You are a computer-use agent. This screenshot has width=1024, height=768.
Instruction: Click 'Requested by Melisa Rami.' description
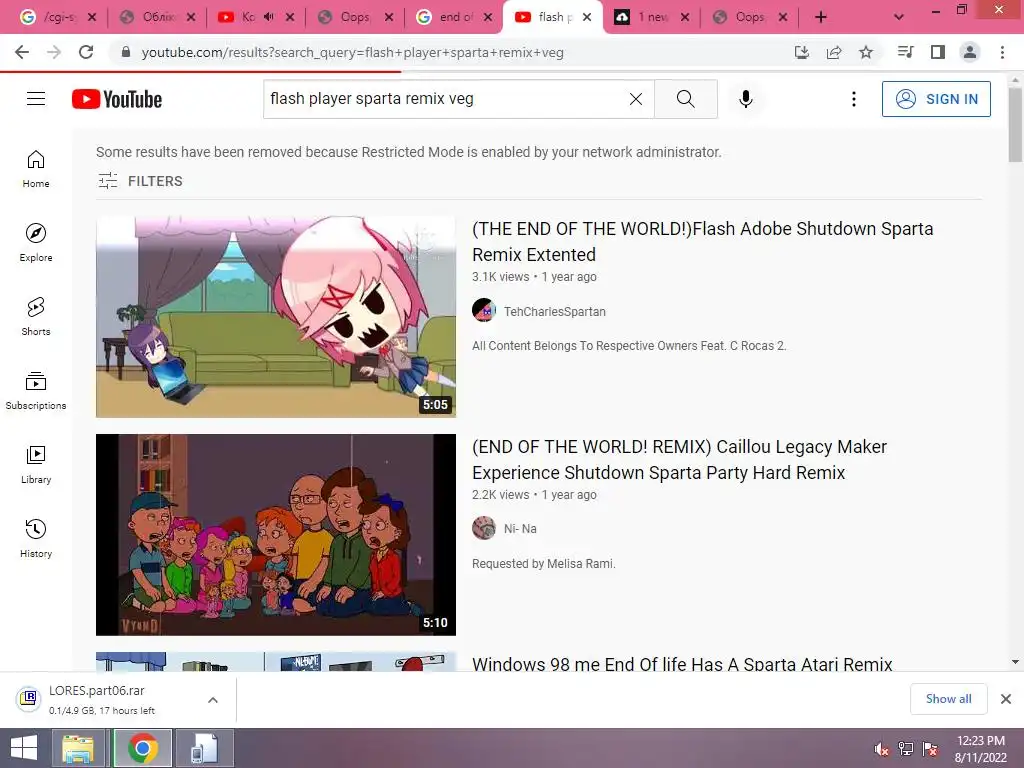tap(543, 563)
